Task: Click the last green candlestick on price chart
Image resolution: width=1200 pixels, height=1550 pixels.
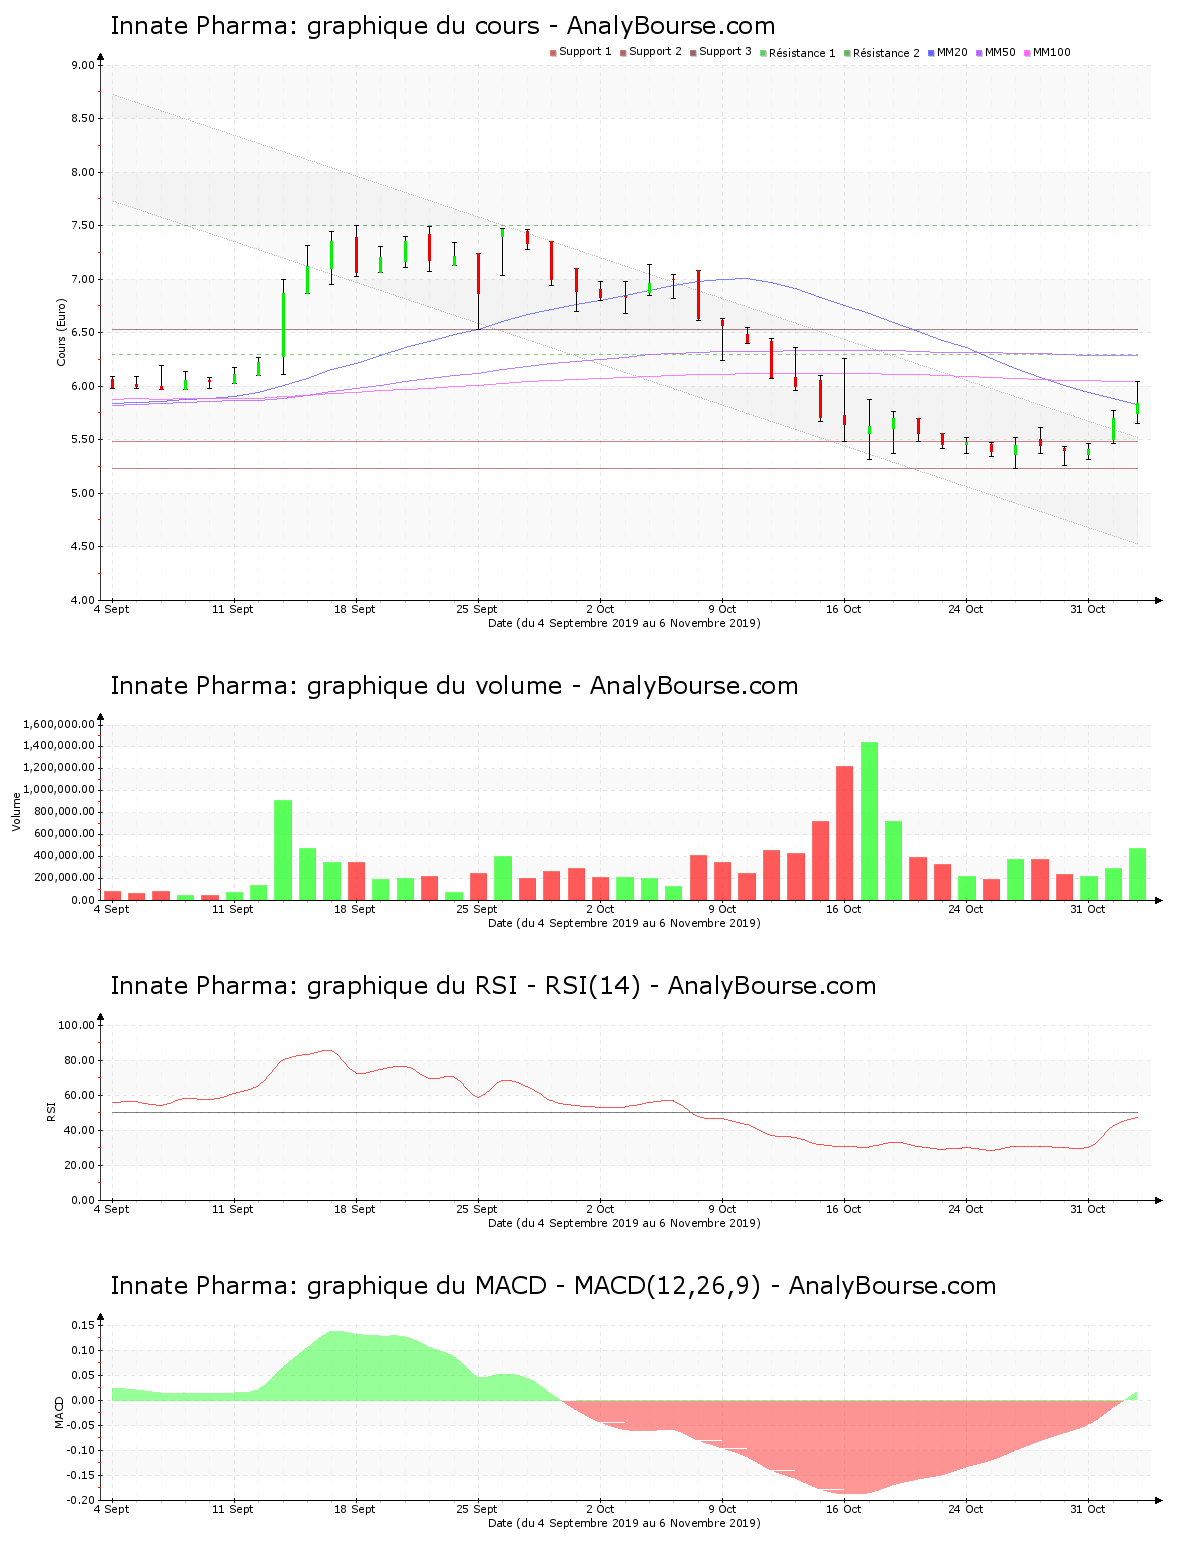Action: click(1137, 408)
